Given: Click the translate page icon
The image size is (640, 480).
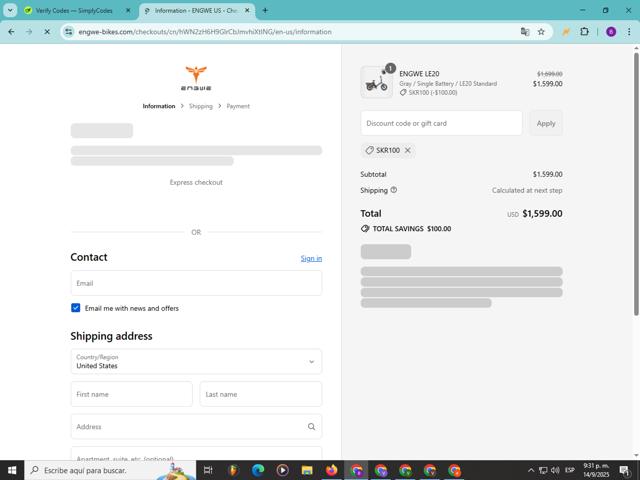Looking at the screenshot, I should [x=525, y=31].
